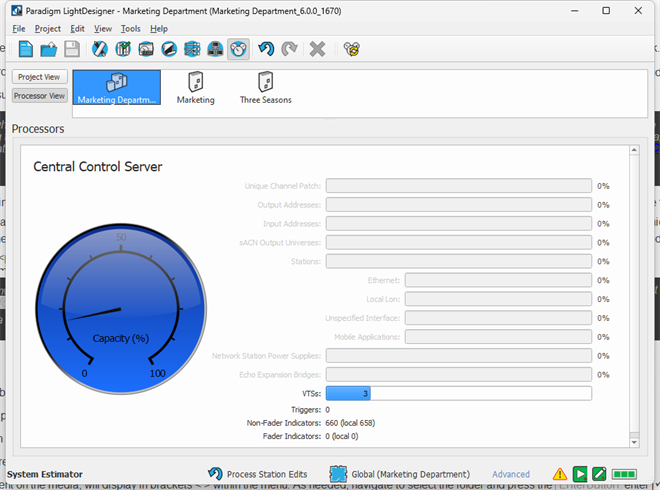Click the faders with green checkmark icon
Screen dimensions: 660x490
point(123,49)
